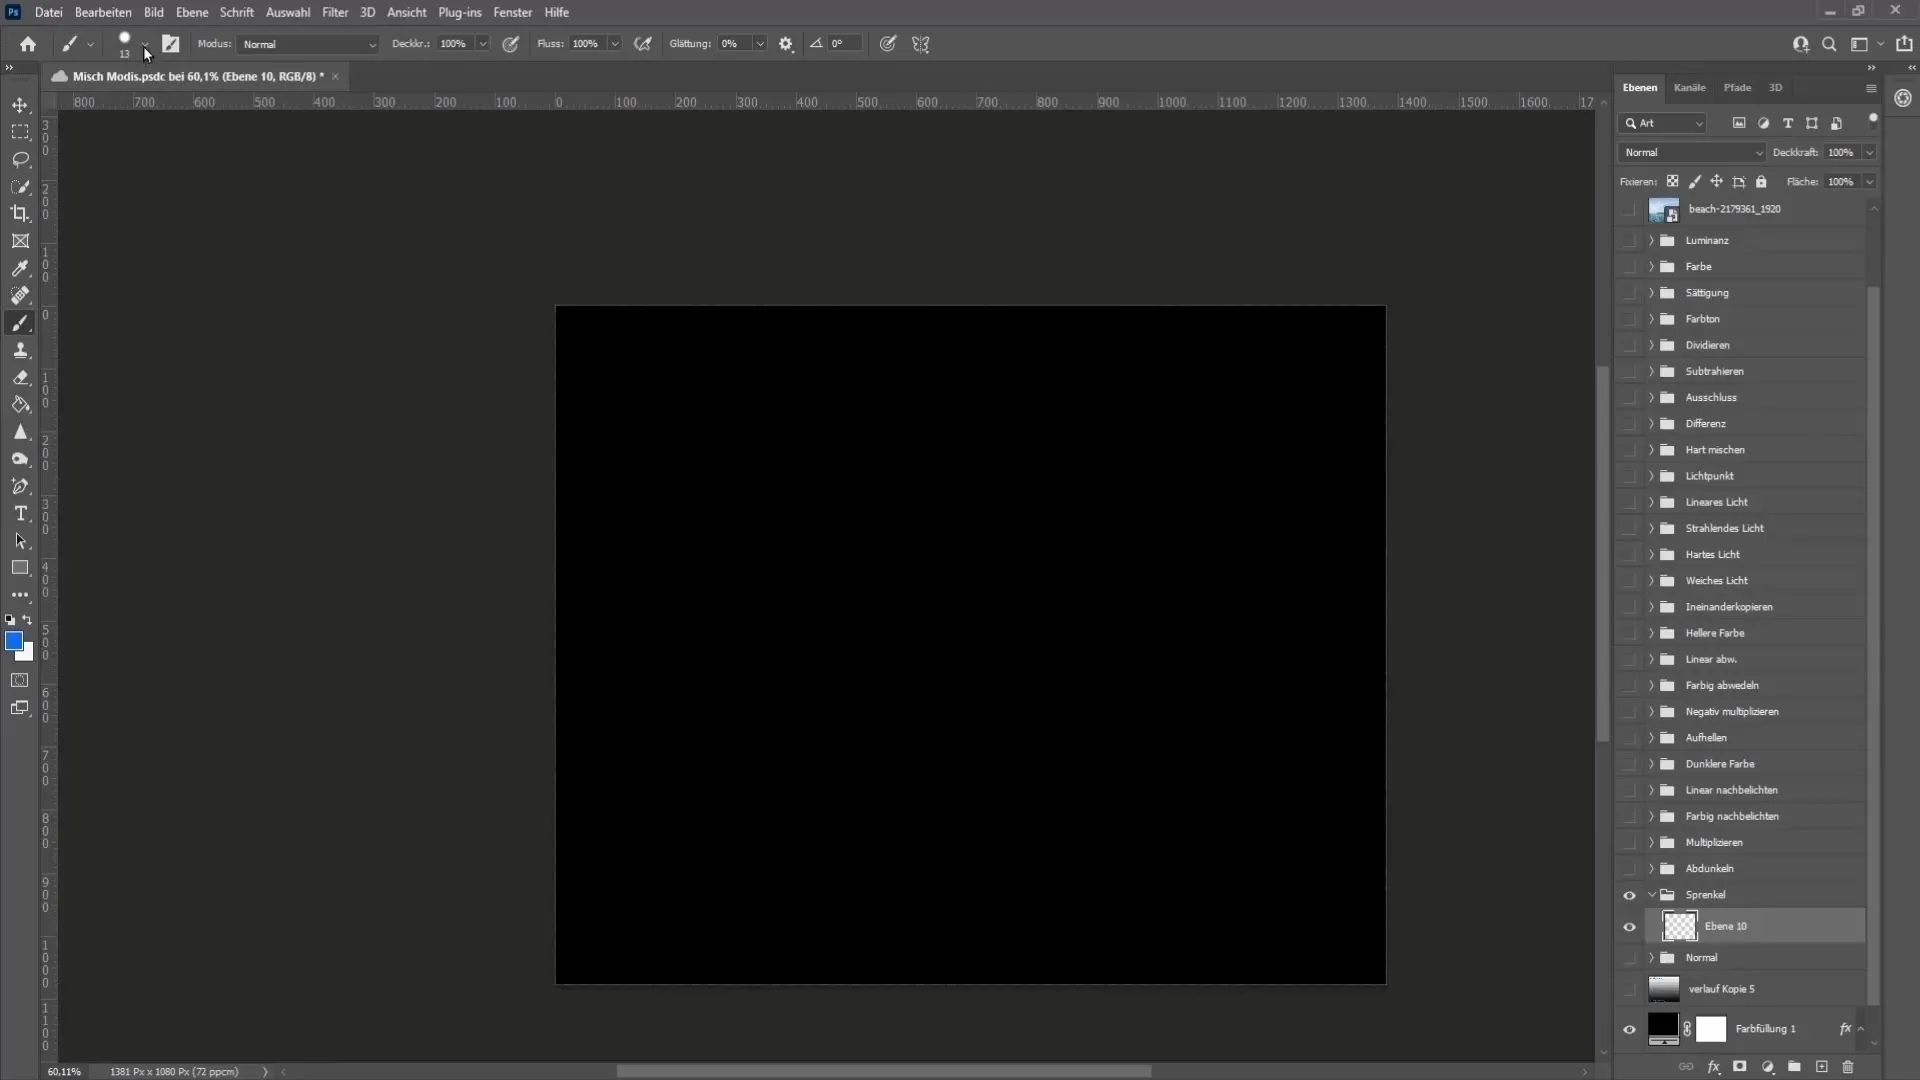The width and height of the screenshot is (1920, 1080).
Task: Click the Clone Stamp tool
Action: (x=20, y=349)
